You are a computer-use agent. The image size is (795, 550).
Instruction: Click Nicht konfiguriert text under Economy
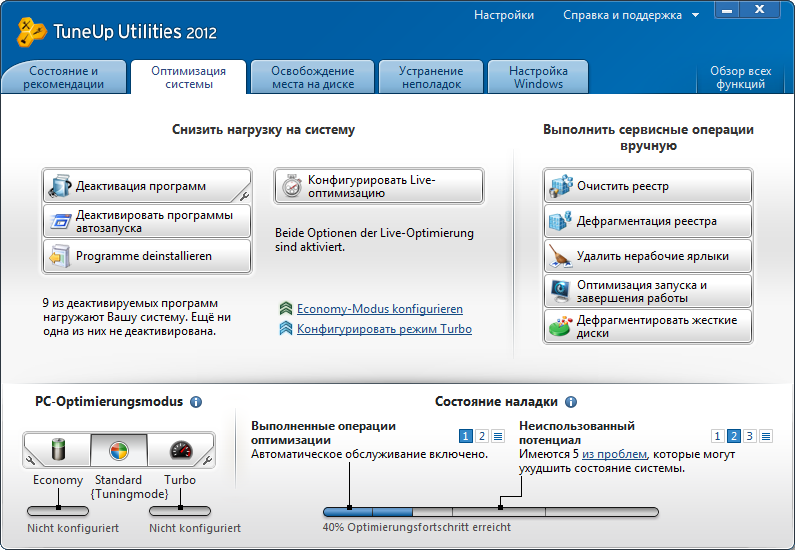[x=73, y=528]
